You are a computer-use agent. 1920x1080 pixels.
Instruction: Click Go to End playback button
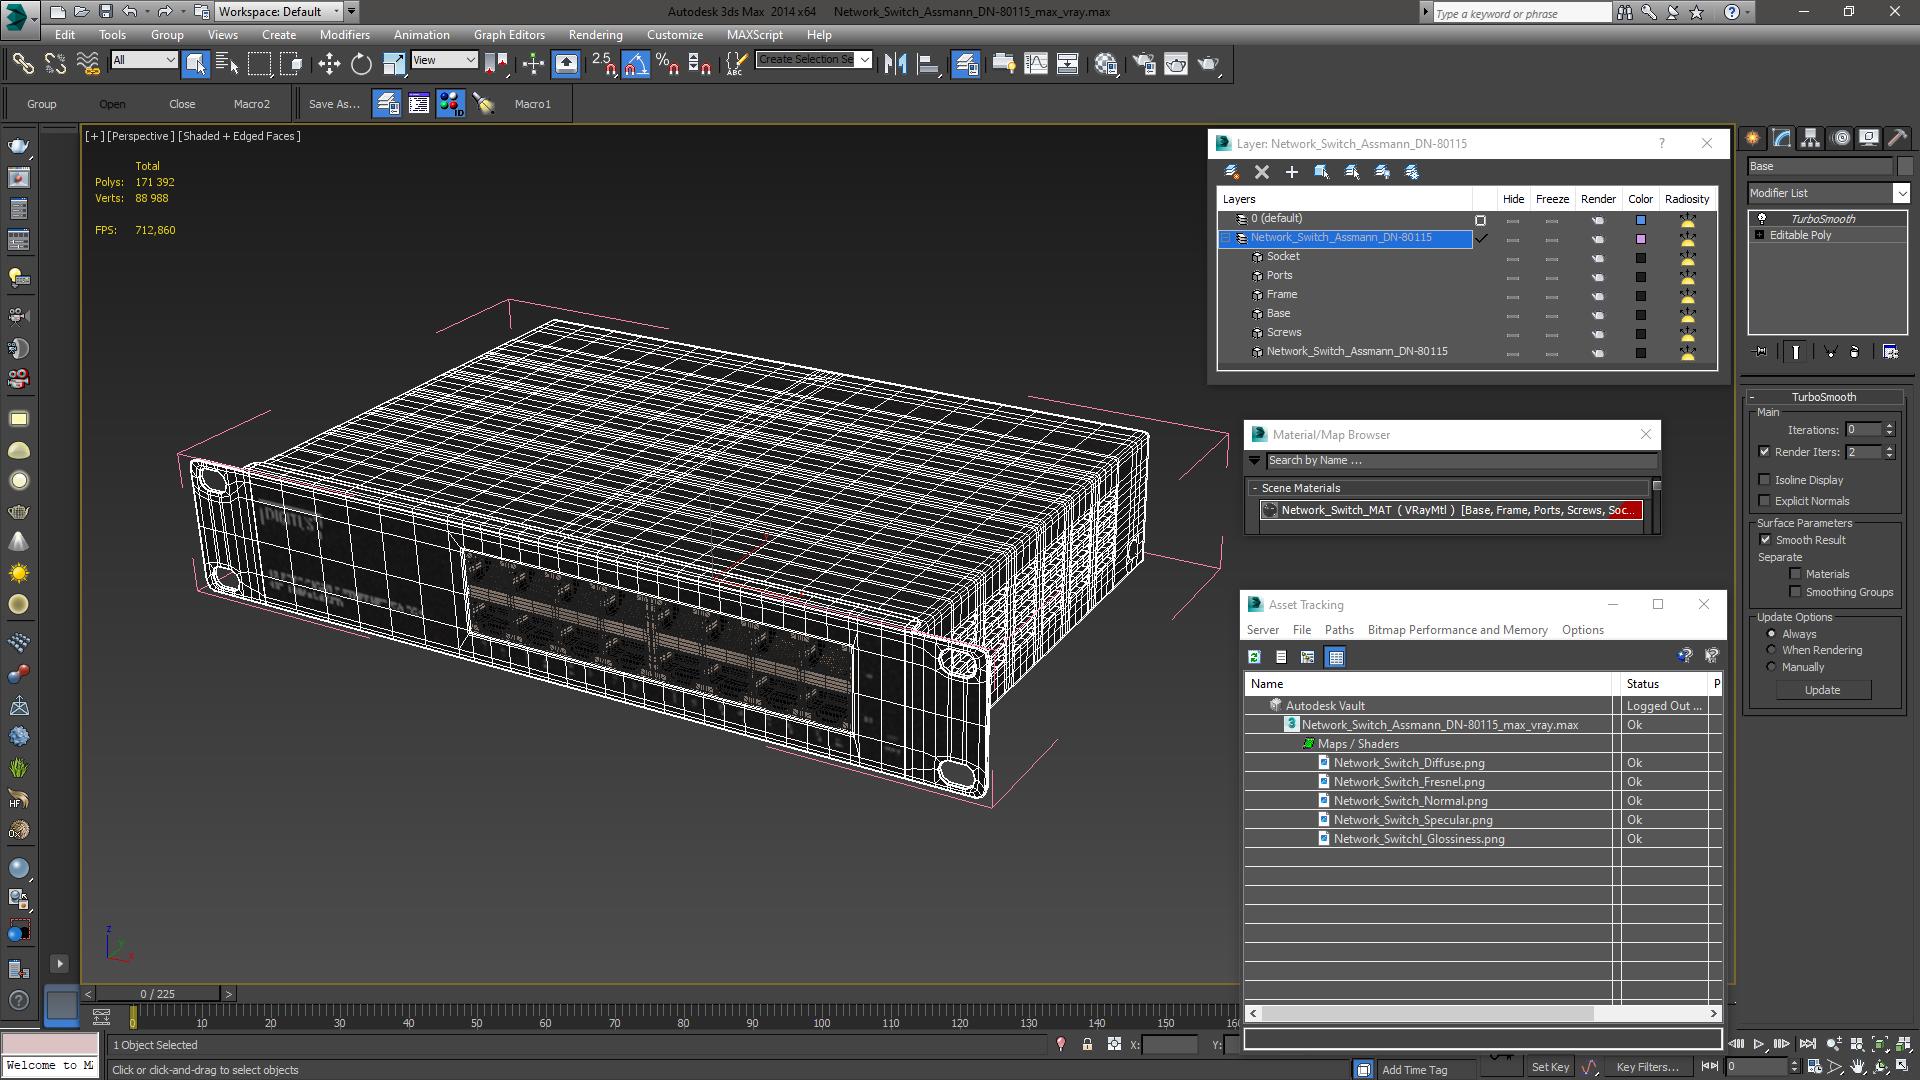click(x=1807, y=1044)
